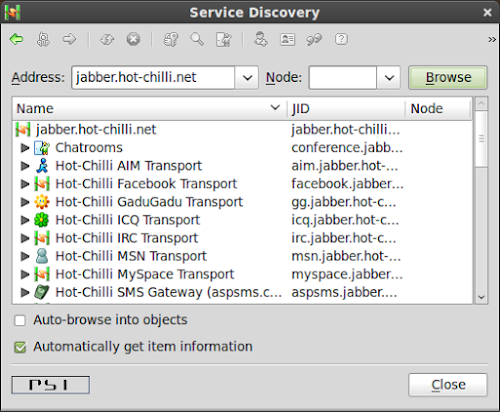
Task: Expand Hot-Chilli ICQ Transport entry
Action: pos(25,220)
